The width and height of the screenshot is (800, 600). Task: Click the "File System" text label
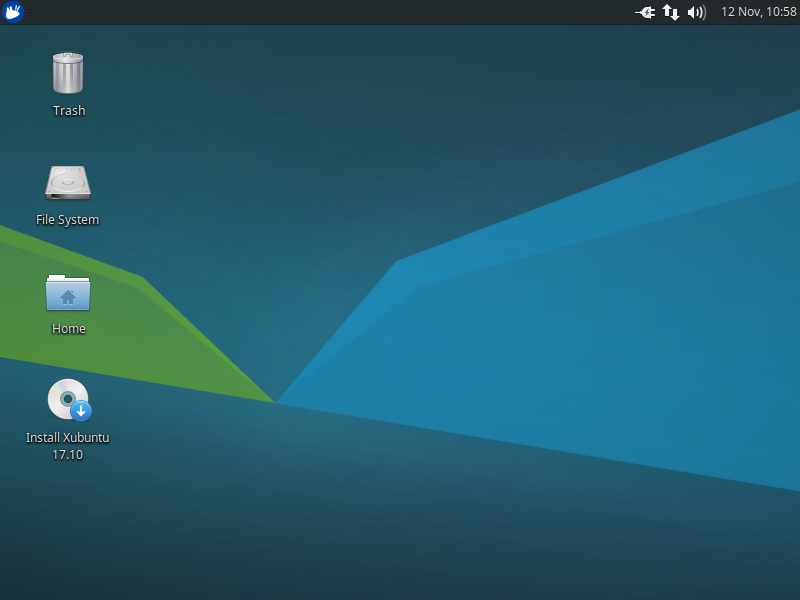coord(68,220)
